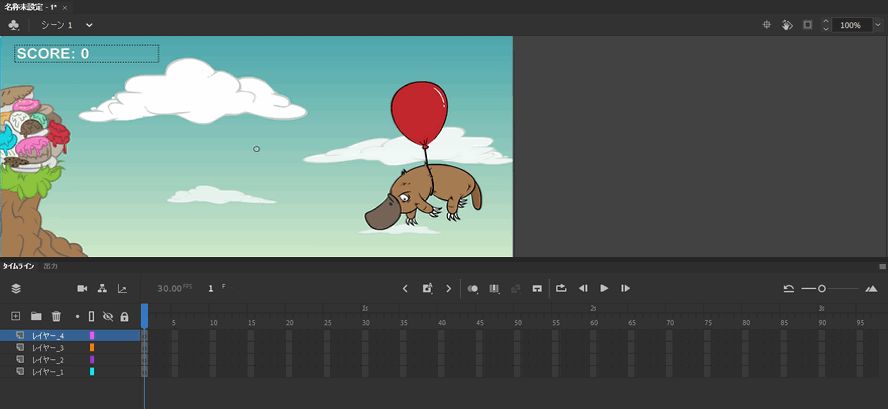Click the new layer icon
Image resolution: width=888 pixels, height=409 pixels.
pos(15,316)
